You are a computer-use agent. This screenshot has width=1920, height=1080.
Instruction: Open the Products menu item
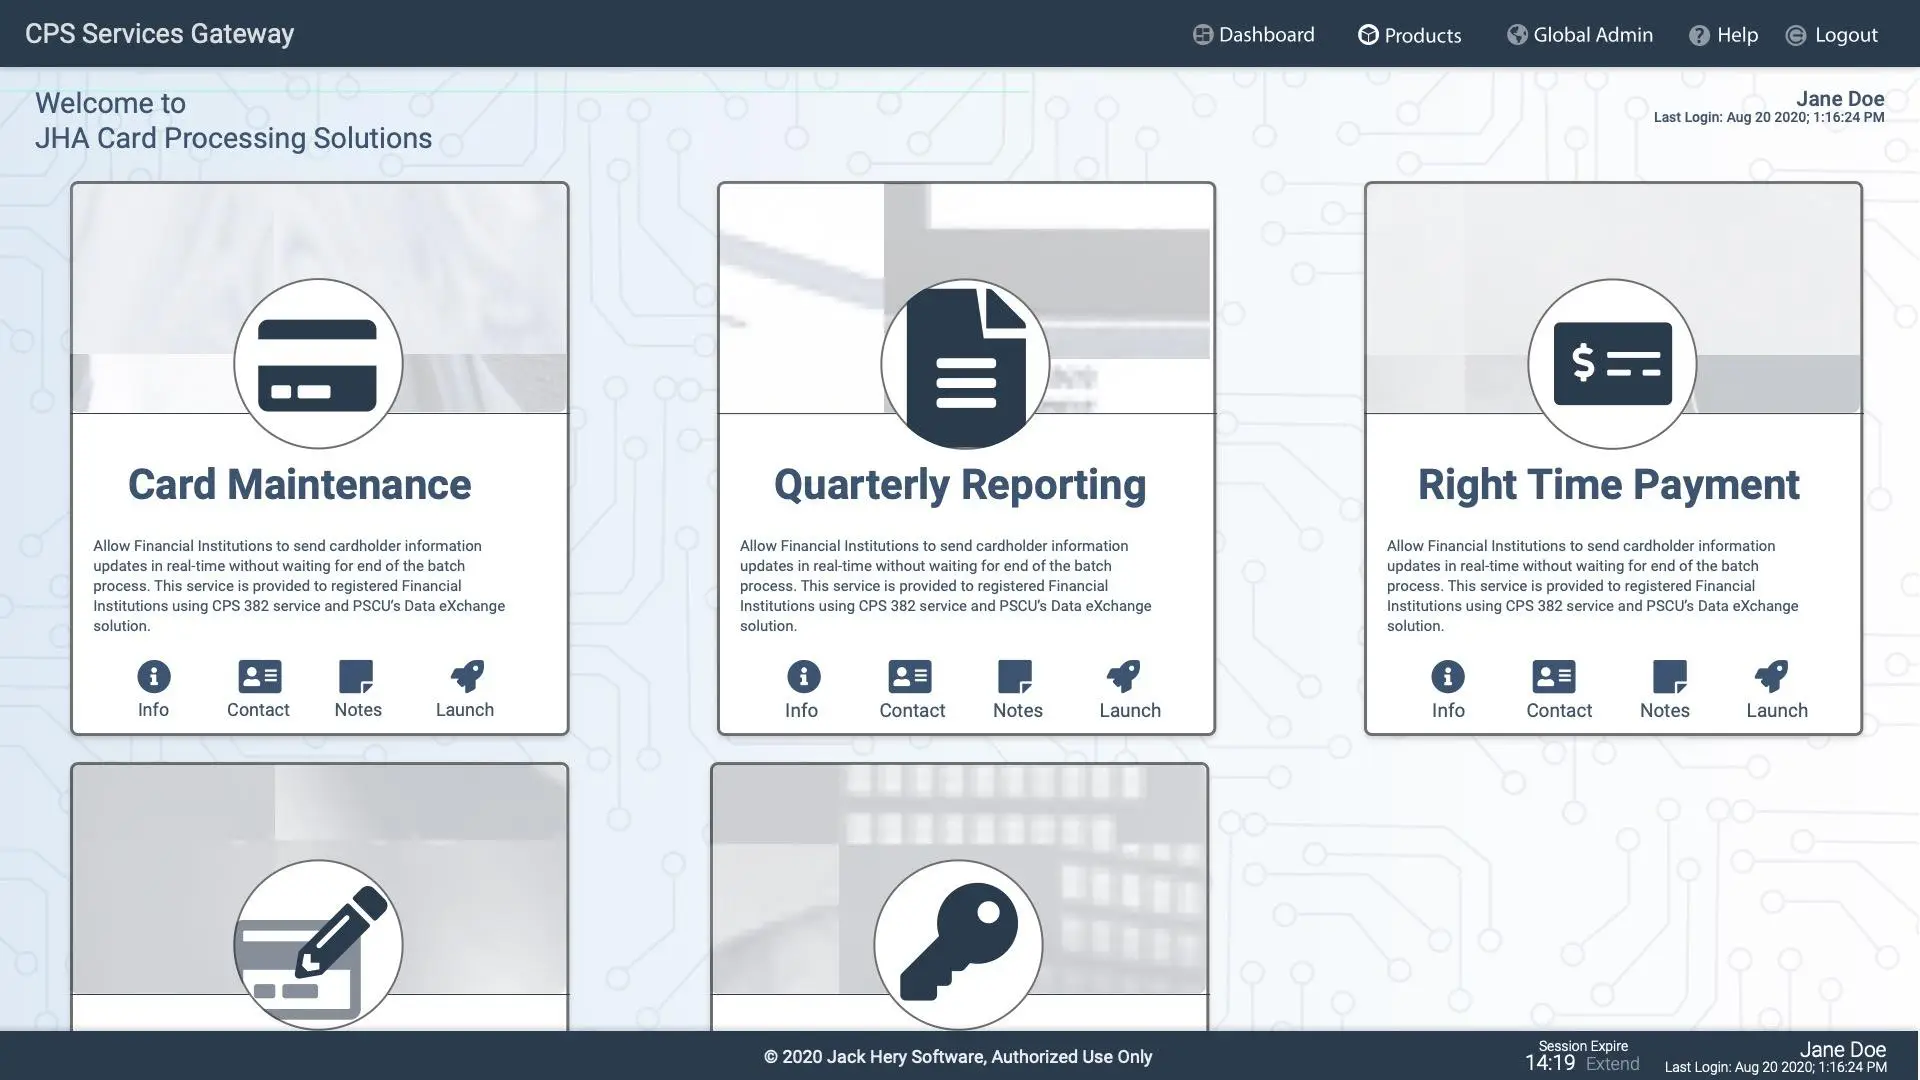click(1410, 35)
